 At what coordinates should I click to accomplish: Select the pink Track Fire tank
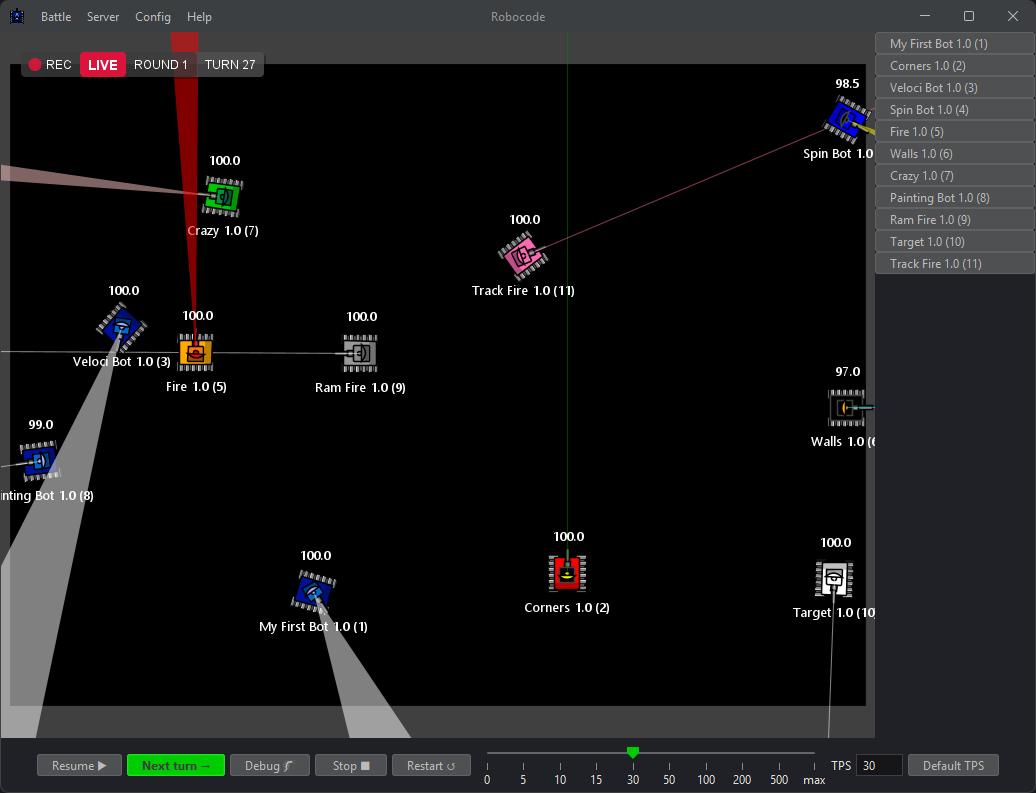point(523,256)
